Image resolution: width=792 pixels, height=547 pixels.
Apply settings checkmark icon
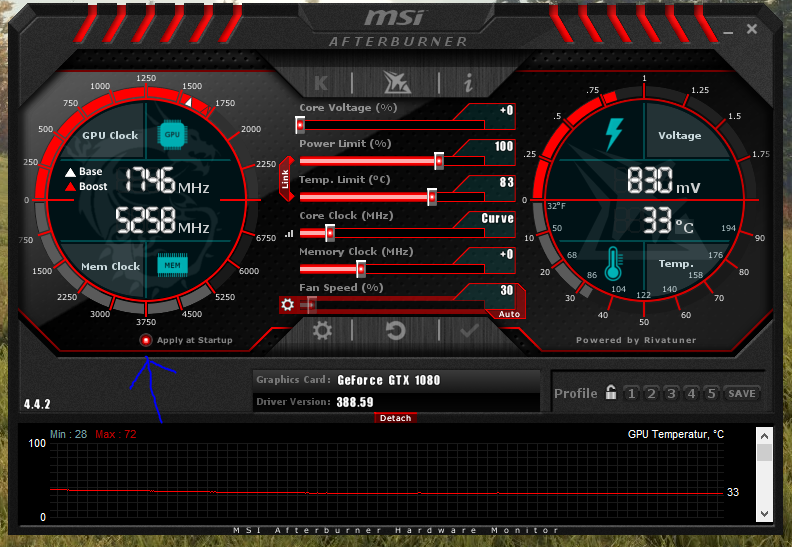tap(469, 331)
